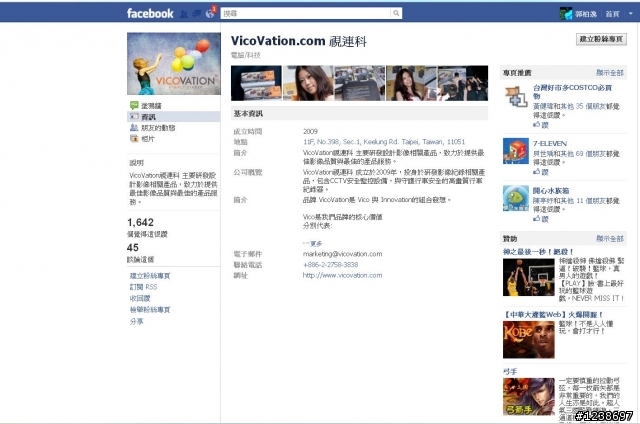Image resolution: width=640 pixels, height=424 pixels.
Task: Click the basketball game ad image
Action: (x=529, y=277)
